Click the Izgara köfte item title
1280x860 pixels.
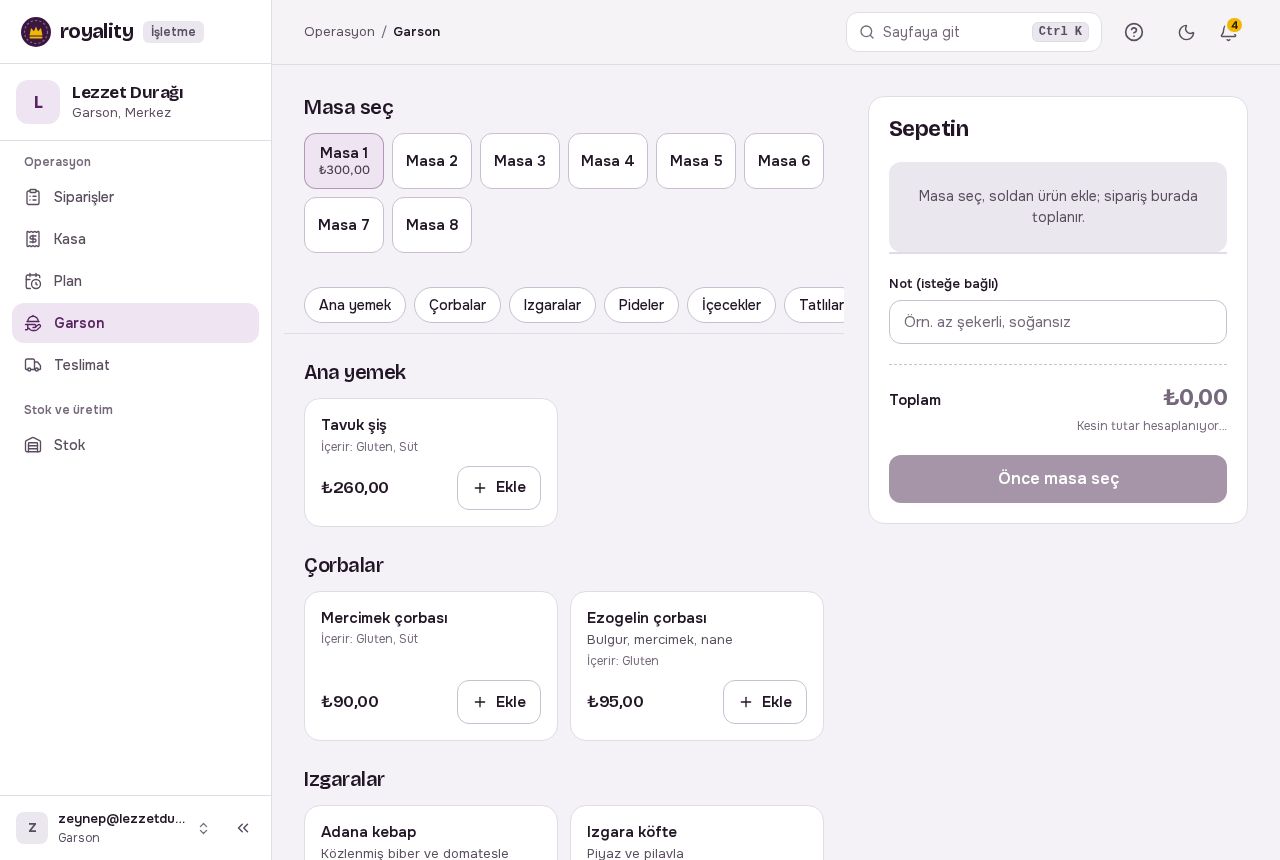point(632,832)
